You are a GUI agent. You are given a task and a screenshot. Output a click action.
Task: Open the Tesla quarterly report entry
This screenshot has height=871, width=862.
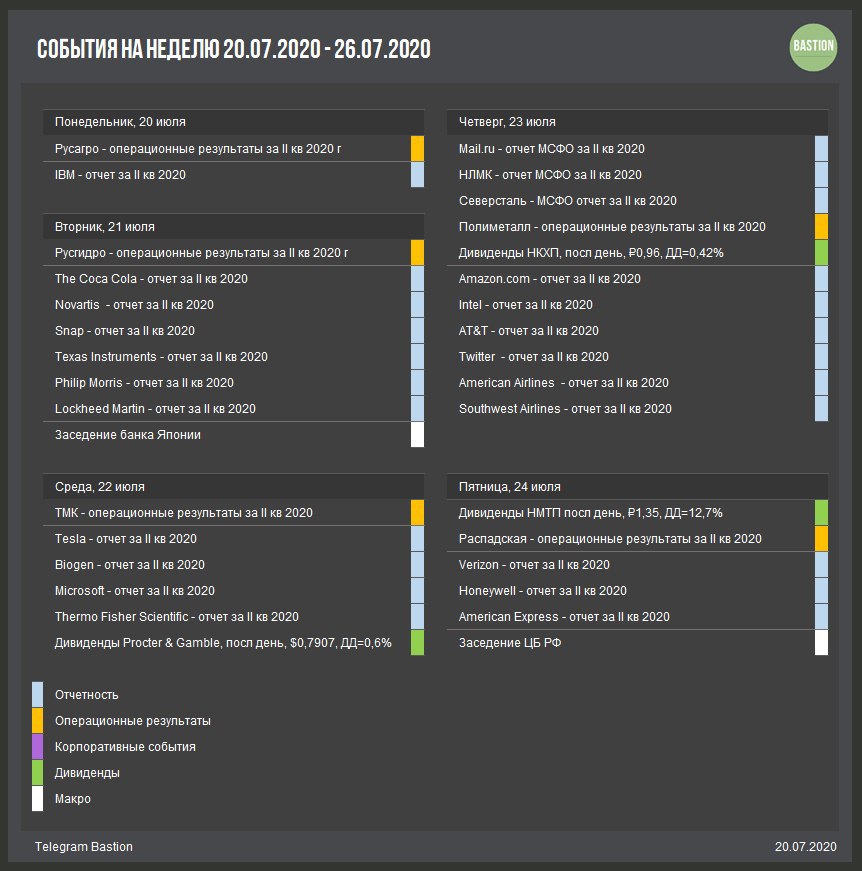click(x=126, y=539)
